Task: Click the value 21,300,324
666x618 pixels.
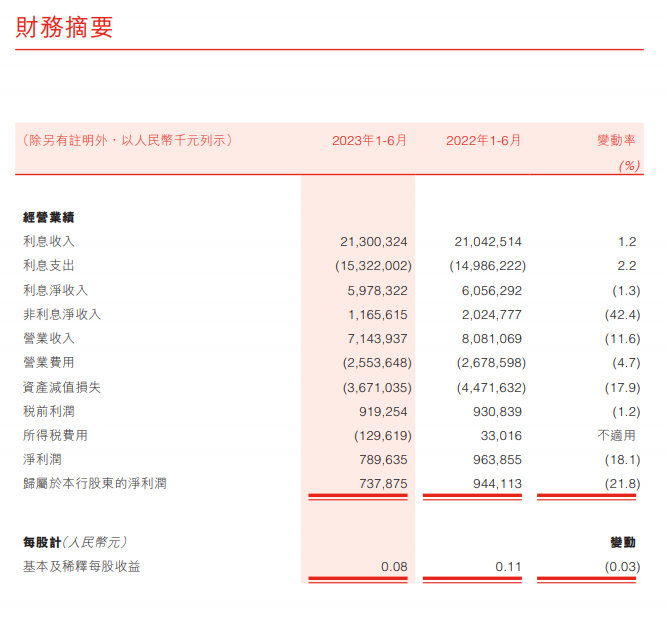Action: click(x=373, y=242)
